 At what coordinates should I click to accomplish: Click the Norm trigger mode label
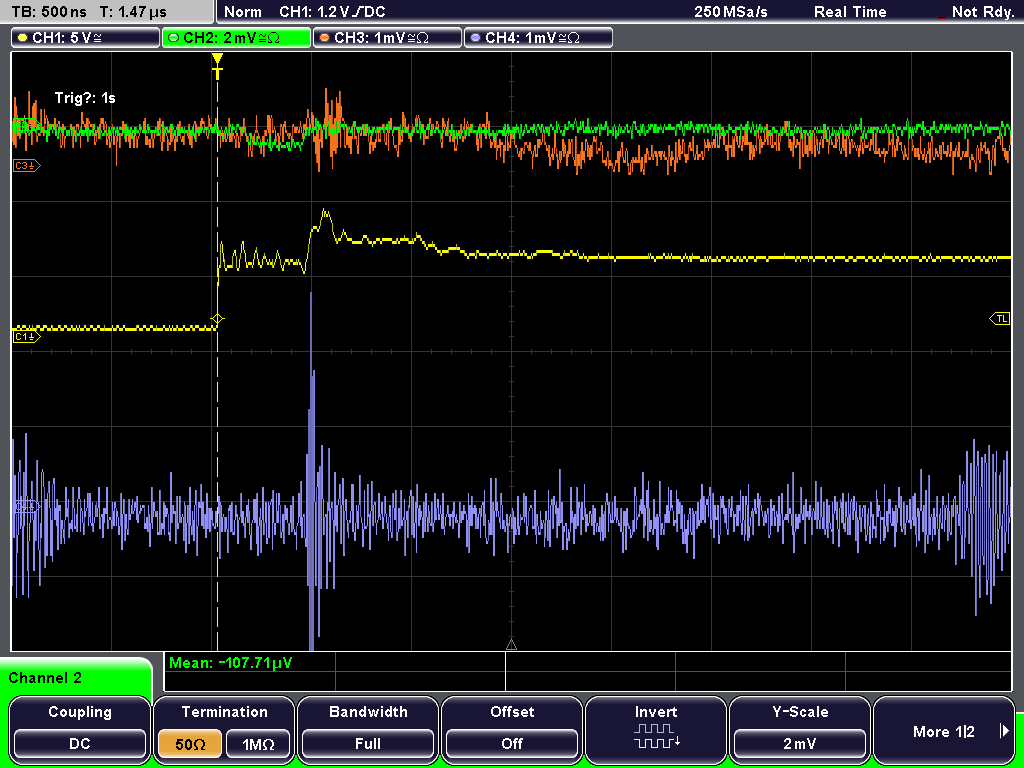click(x=243, y=12)
